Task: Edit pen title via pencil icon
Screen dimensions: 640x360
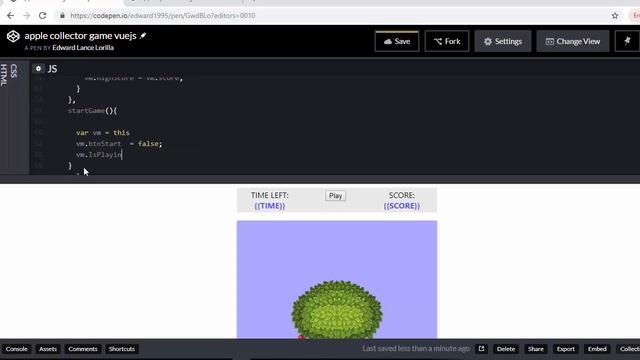Action: (x=143, y=36)
